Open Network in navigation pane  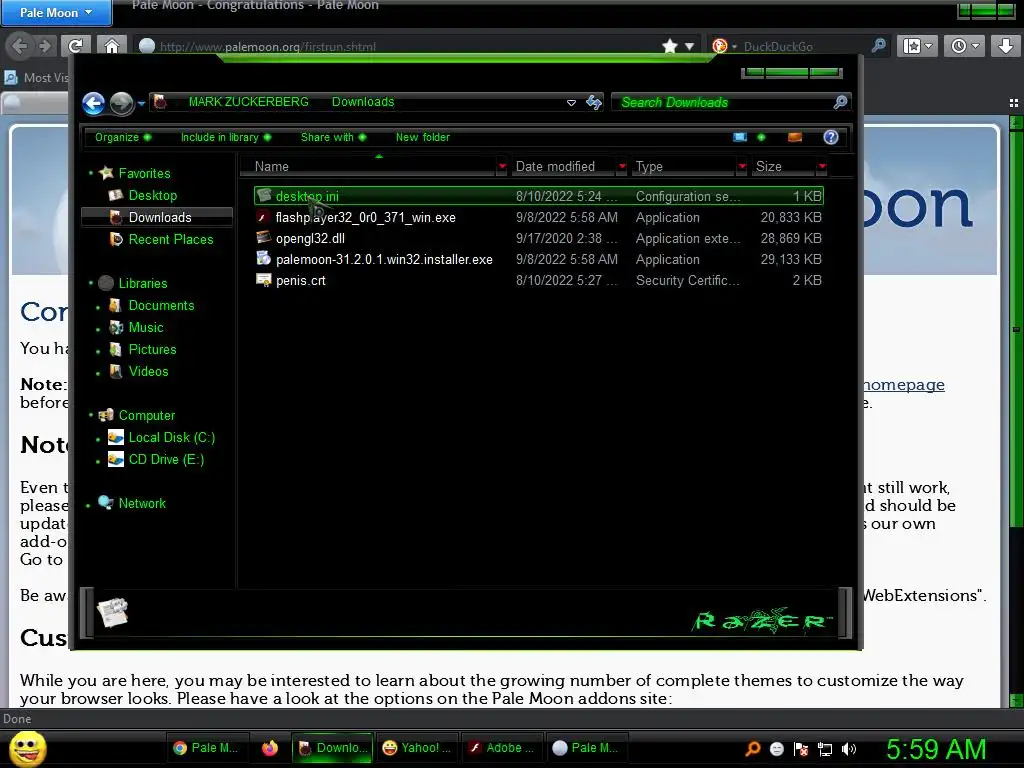tap(142, 504)
